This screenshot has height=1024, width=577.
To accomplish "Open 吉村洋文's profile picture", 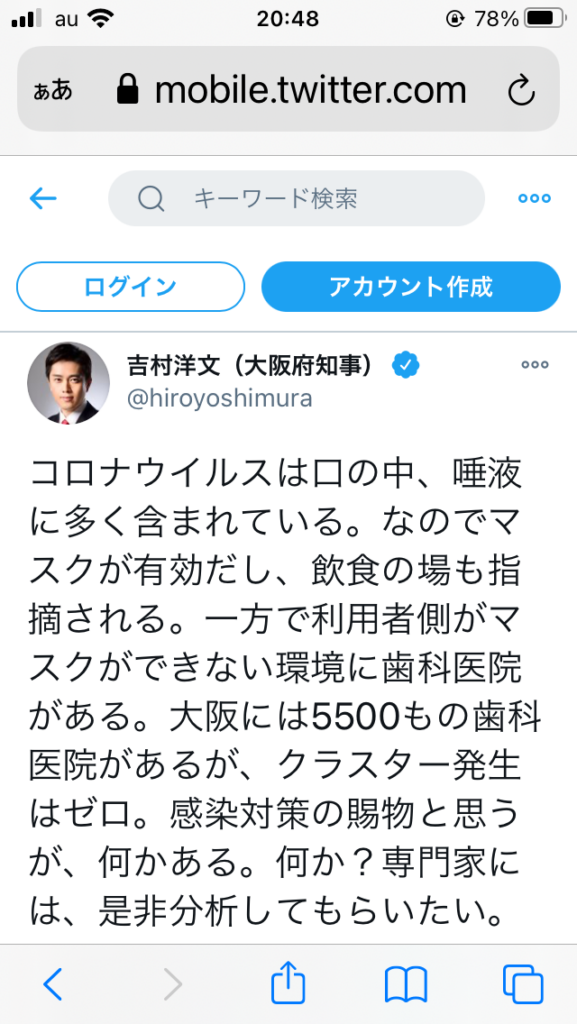I will (x=68, y=383).
